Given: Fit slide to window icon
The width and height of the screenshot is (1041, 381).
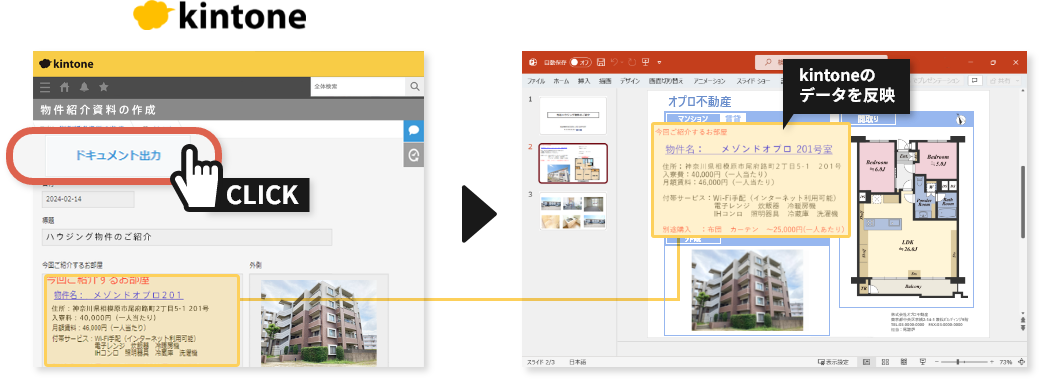Looking at the screenshot, I should point(1020,362).
